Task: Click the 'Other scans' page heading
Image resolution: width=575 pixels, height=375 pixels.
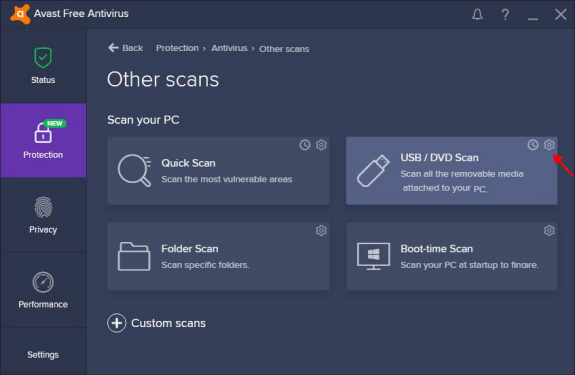Action: click(x=163, y=79)
